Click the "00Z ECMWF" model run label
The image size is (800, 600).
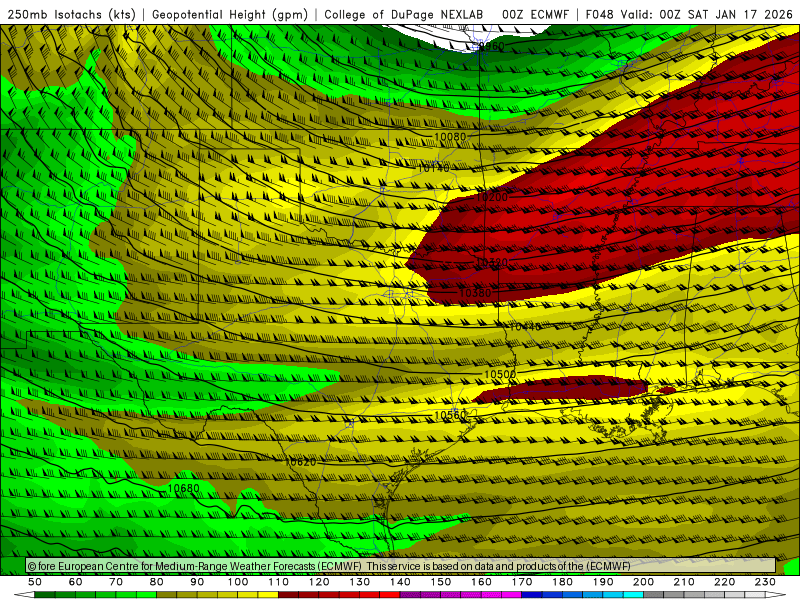click(535, 14)
